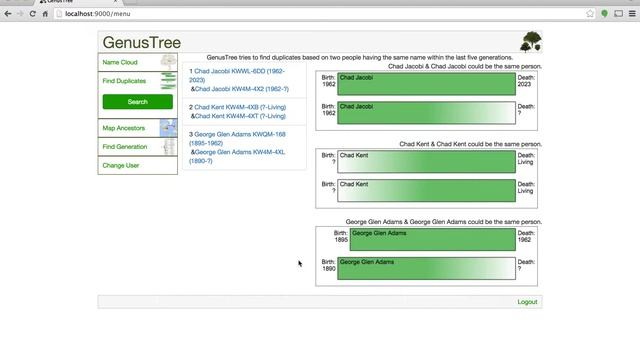
Task: Open the browser home page icon
Action: click(45, 13)
